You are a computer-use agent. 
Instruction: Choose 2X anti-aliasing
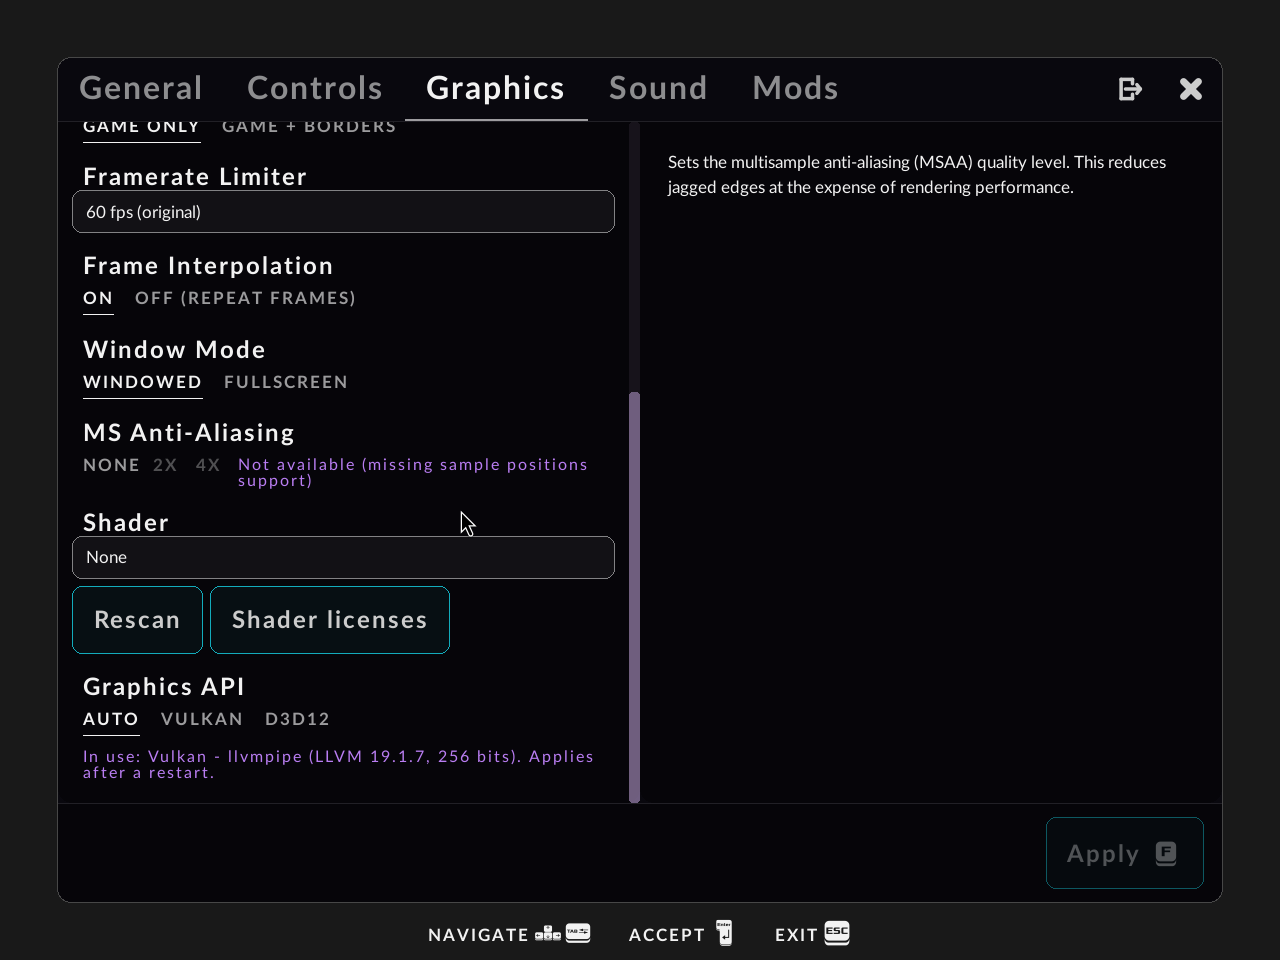(x=165, y=465)
